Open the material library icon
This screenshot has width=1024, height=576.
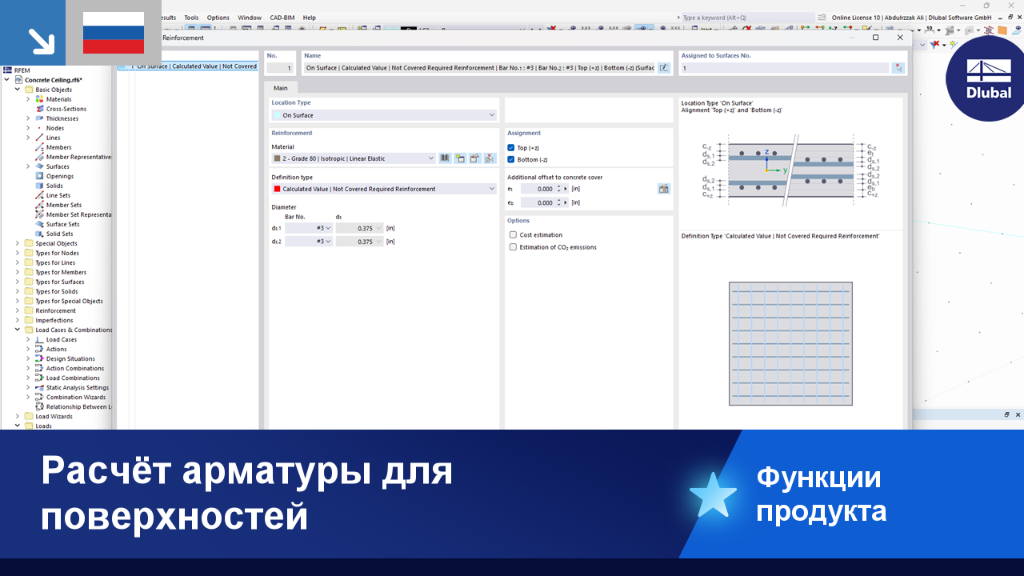(445, 159)
